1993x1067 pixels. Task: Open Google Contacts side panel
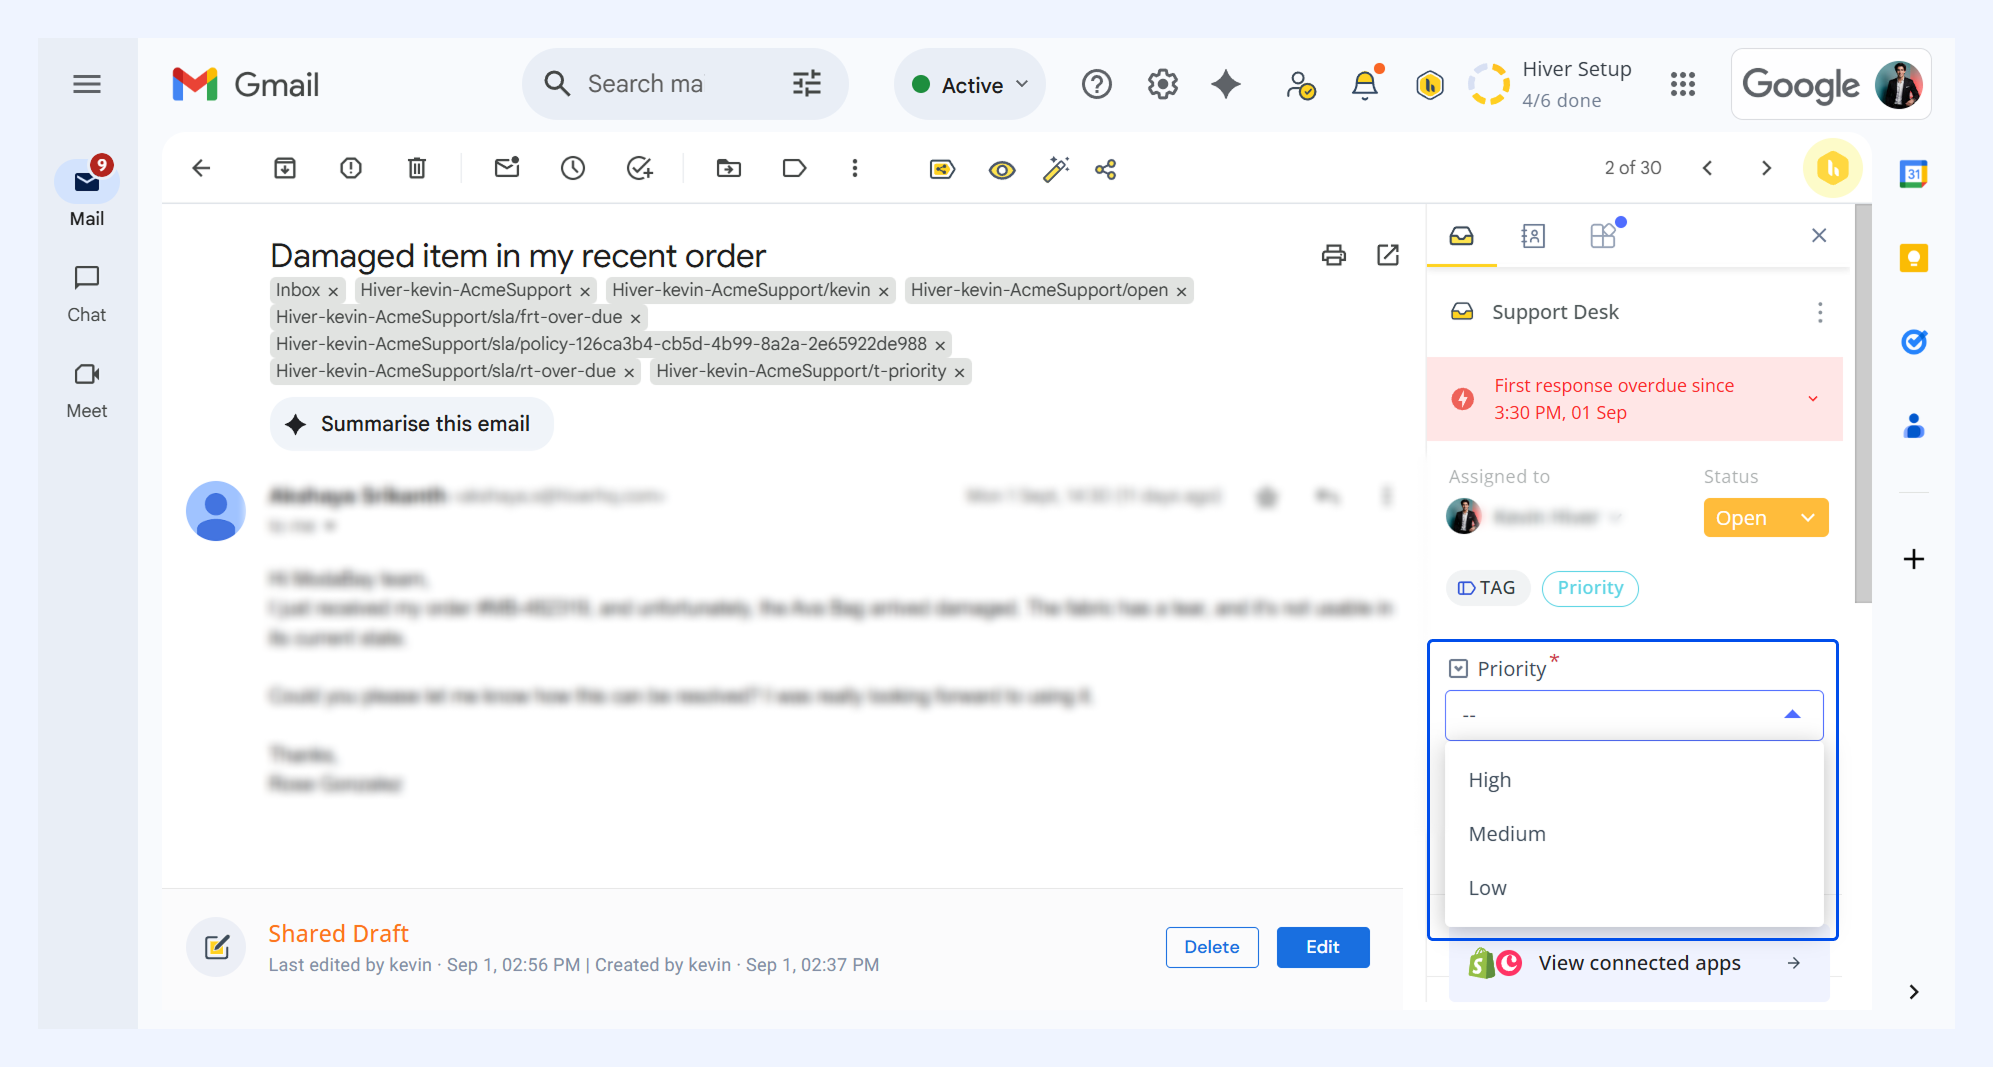pos(1914,426)
